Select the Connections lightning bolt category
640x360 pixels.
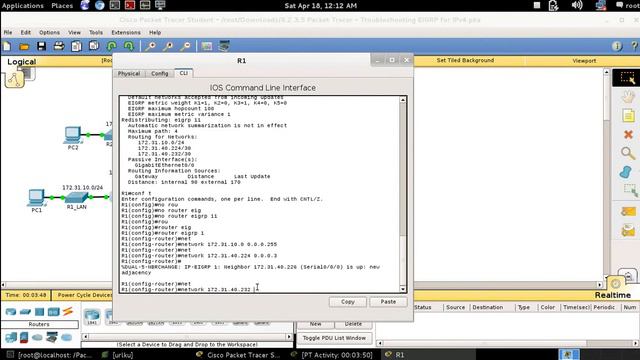(68, 312)
